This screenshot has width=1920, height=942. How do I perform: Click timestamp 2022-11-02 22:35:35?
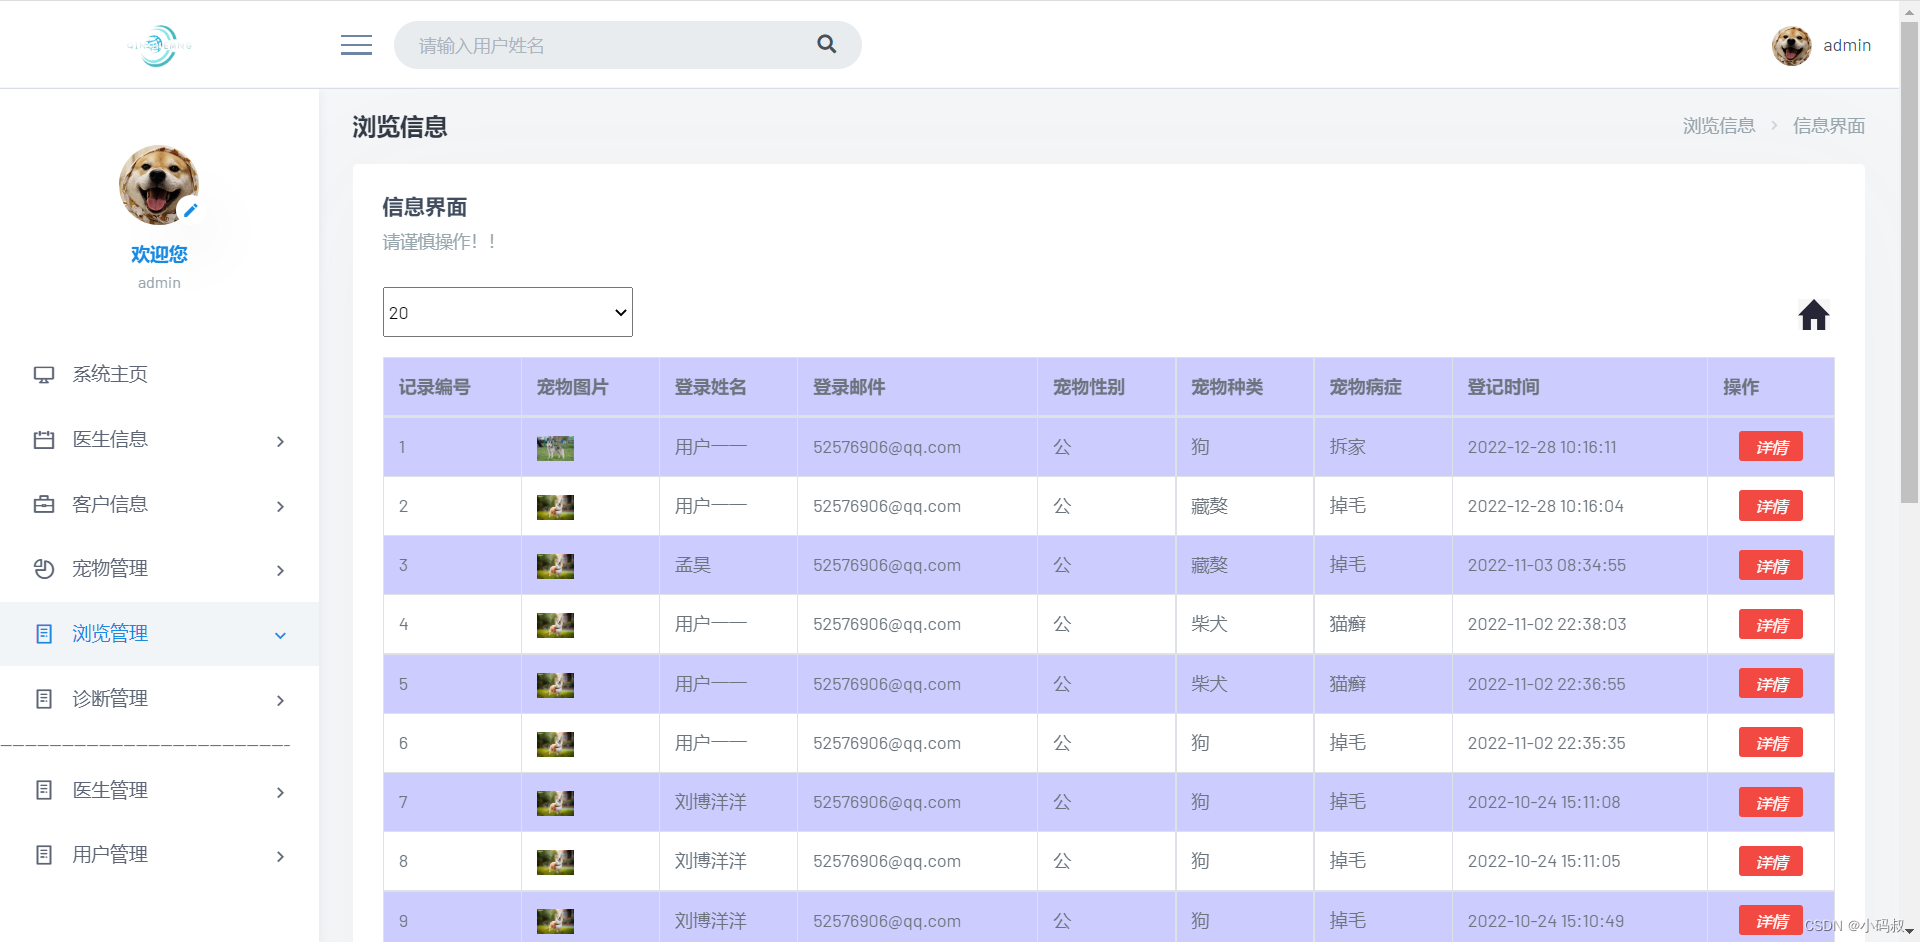[x=1546, y=743]
